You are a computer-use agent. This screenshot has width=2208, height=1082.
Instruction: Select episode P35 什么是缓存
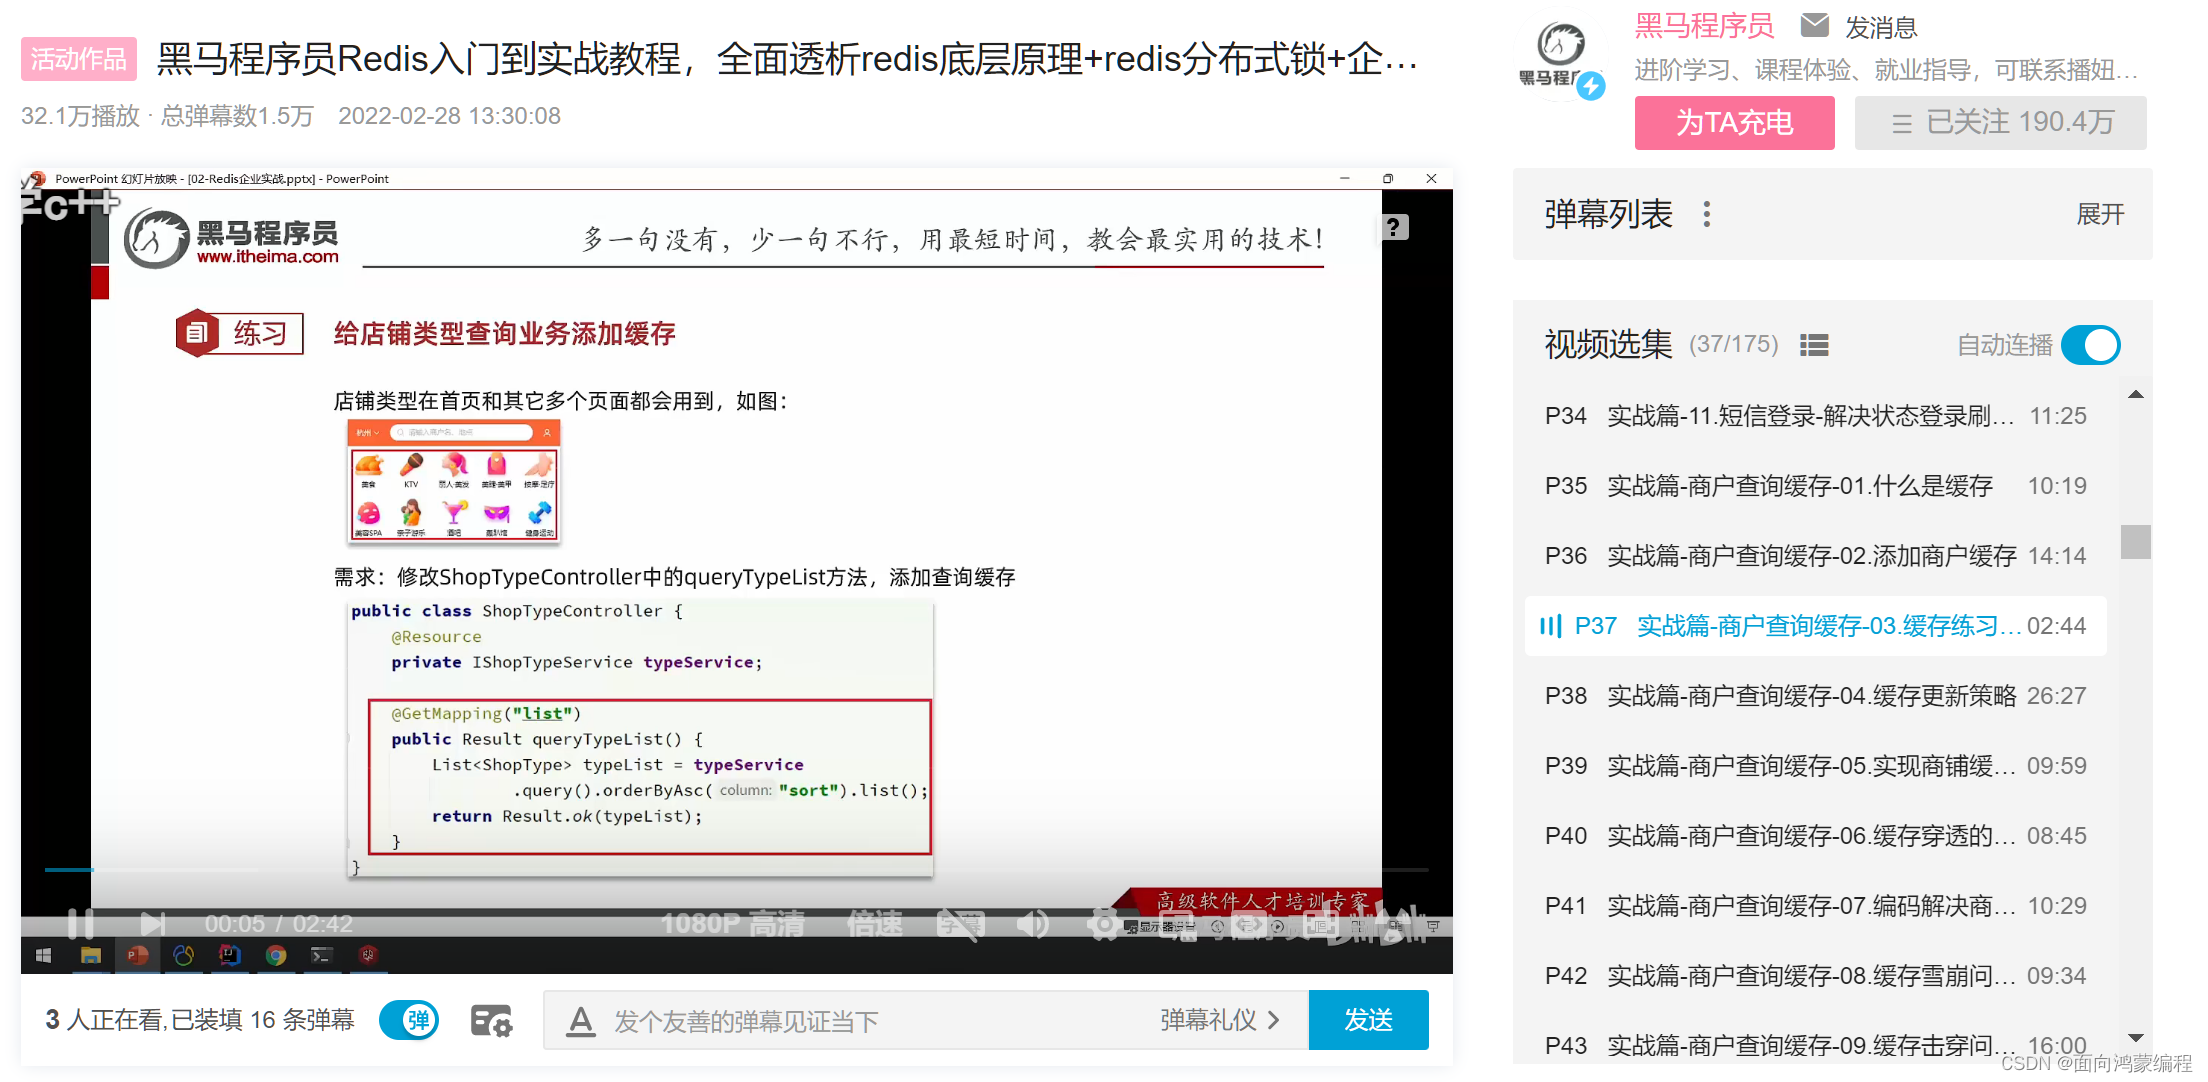[1815, 486]
